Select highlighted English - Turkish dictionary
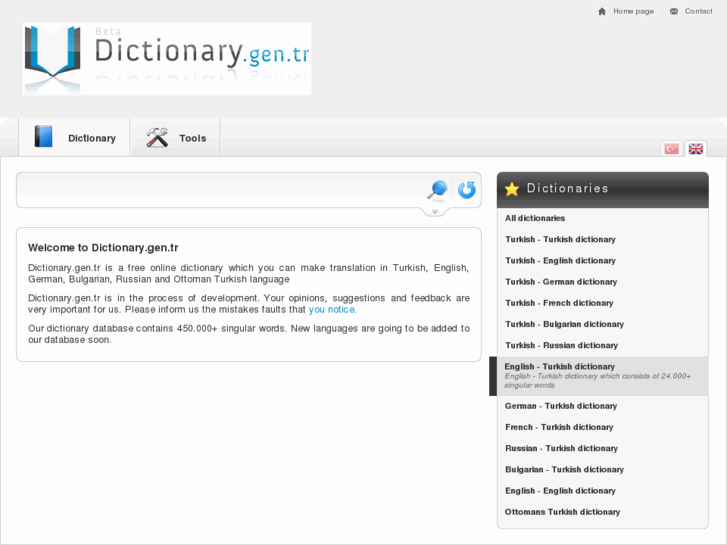 602,376
